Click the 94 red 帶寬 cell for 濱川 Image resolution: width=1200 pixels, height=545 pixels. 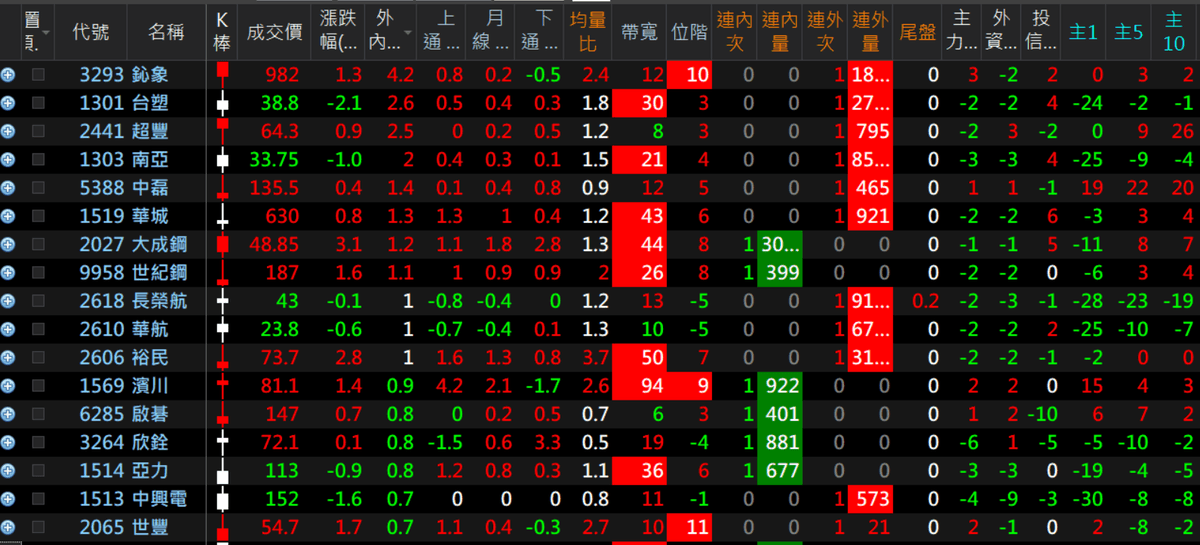639,385
